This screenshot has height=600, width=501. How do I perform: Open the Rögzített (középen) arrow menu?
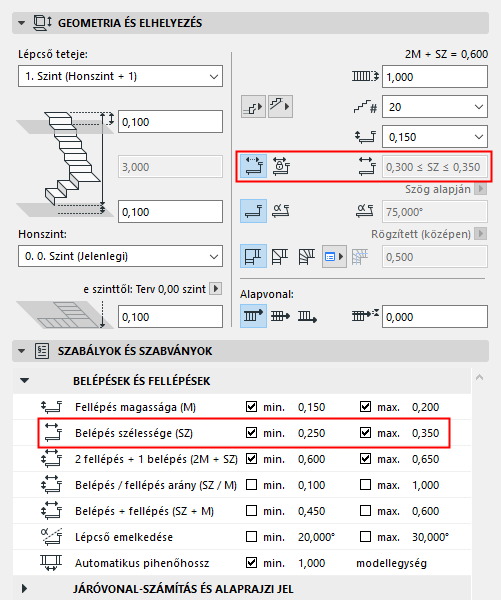481,233
